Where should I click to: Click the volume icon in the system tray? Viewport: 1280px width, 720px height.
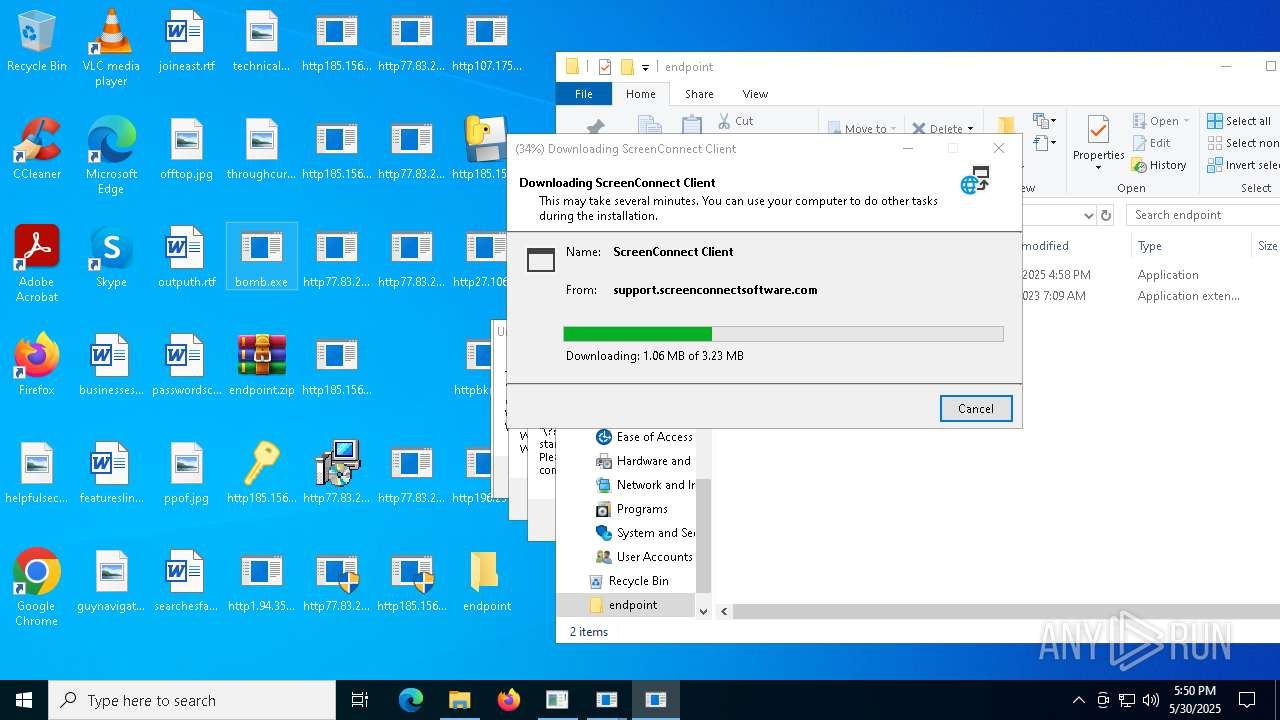point(1151,700)
